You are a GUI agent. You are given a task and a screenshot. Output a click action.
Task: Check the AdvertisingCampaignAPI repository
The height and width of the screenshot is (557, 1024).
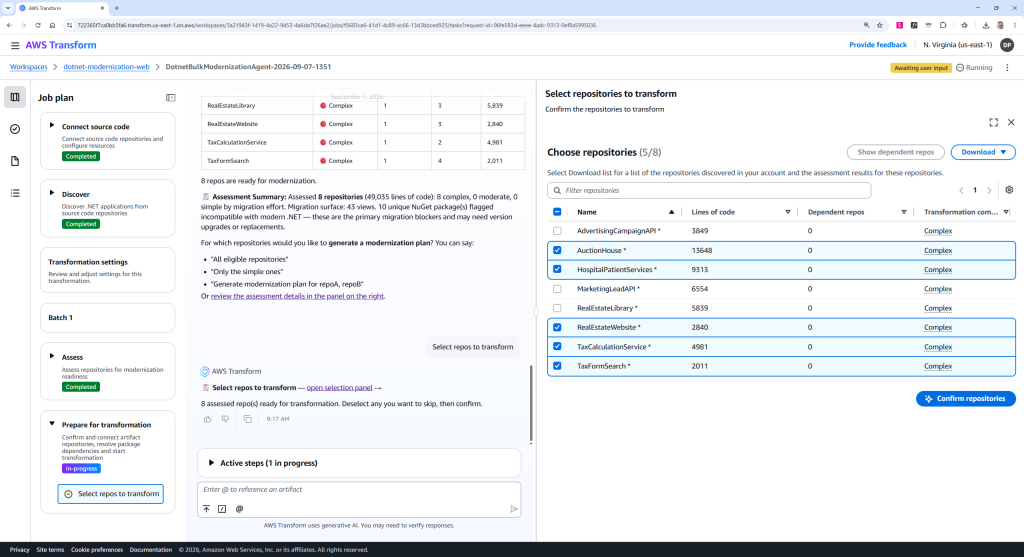557,231
